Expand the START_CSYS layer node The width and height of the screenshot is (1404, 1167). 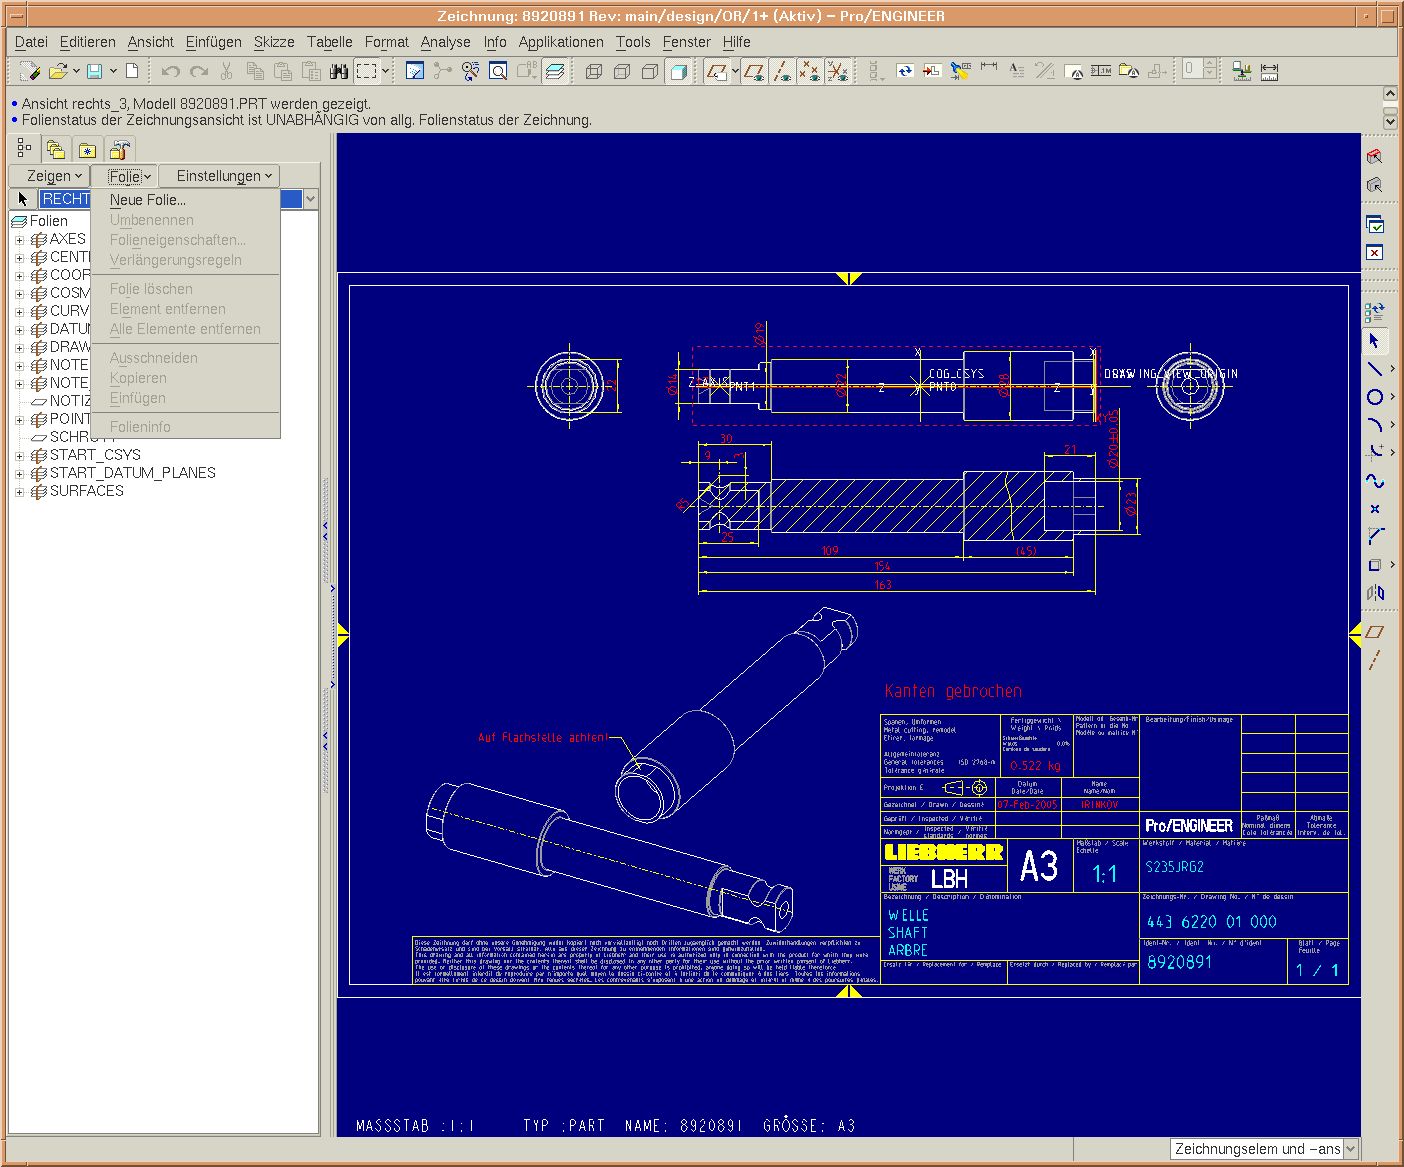tap(19, 456)
